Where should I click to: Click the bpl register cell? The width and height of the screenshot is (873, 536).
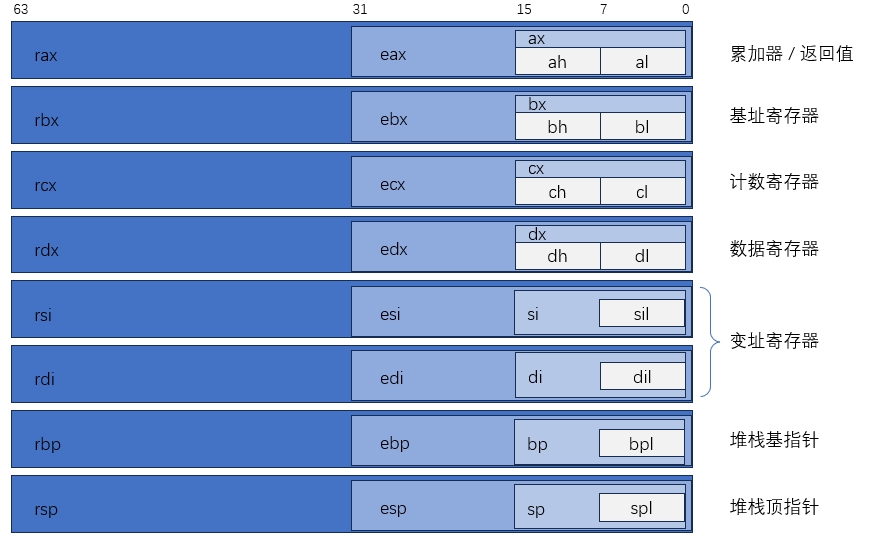tap(641, 443)
